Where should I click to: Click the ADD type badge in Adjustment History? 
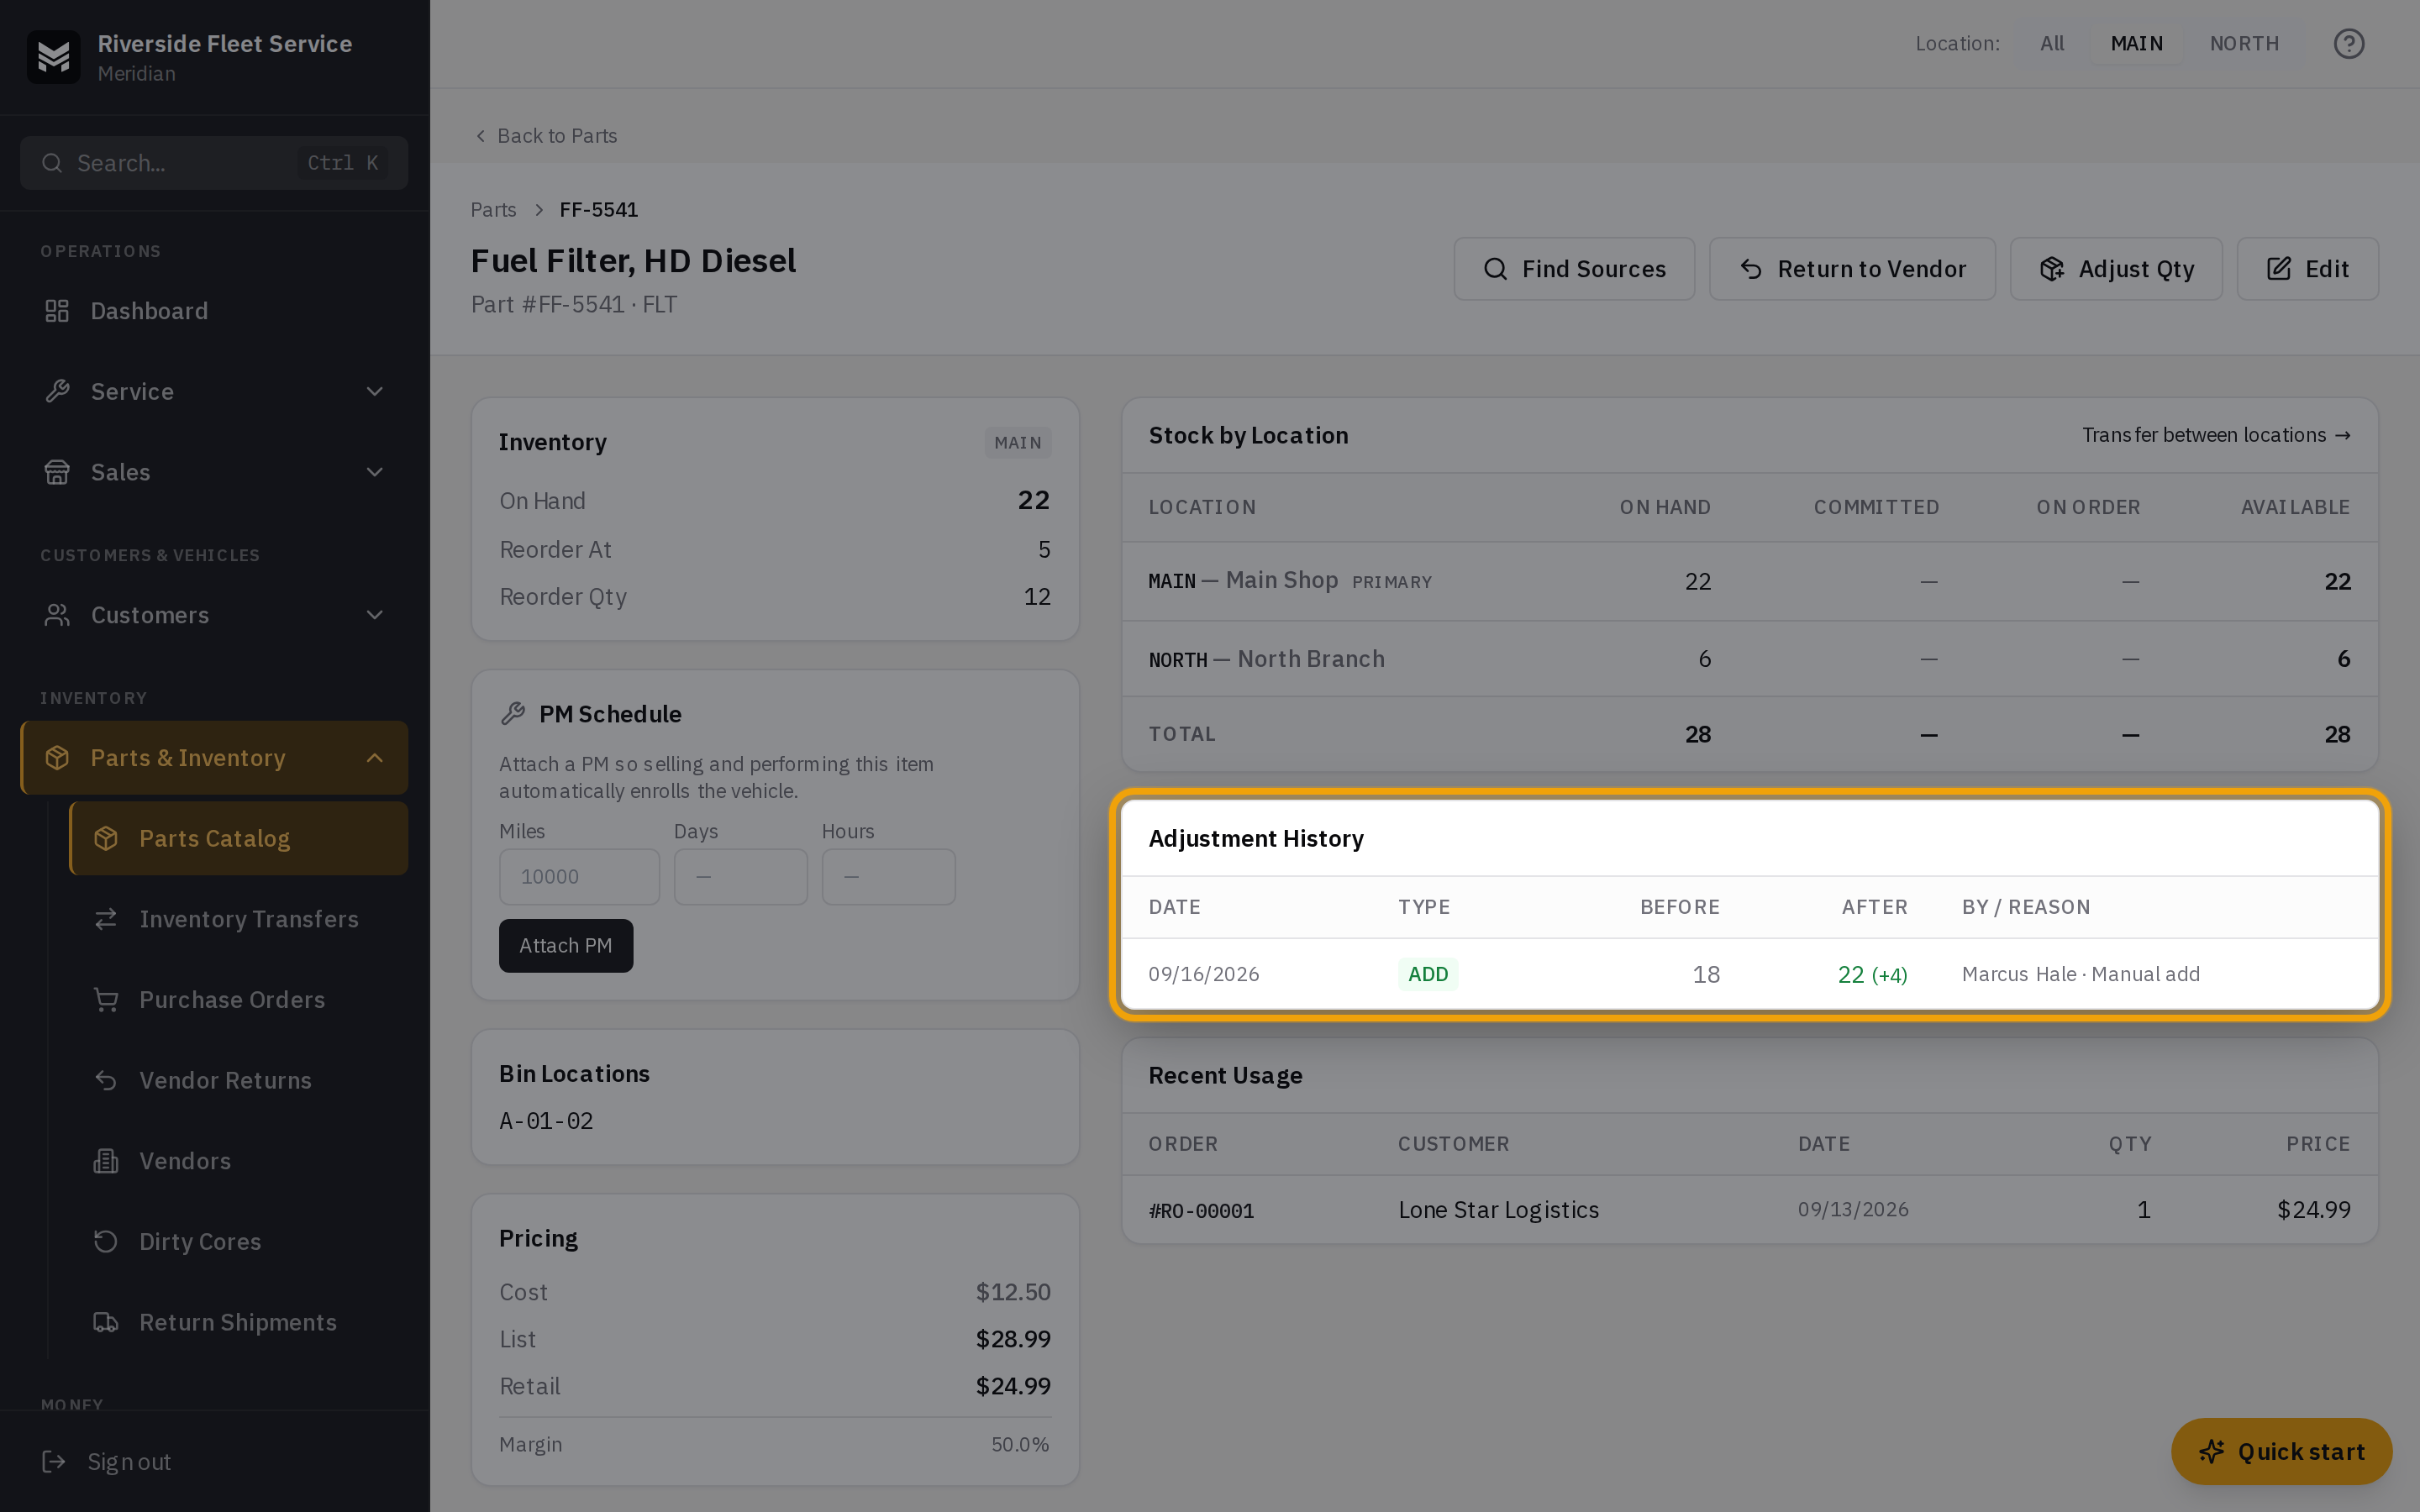1428,974
